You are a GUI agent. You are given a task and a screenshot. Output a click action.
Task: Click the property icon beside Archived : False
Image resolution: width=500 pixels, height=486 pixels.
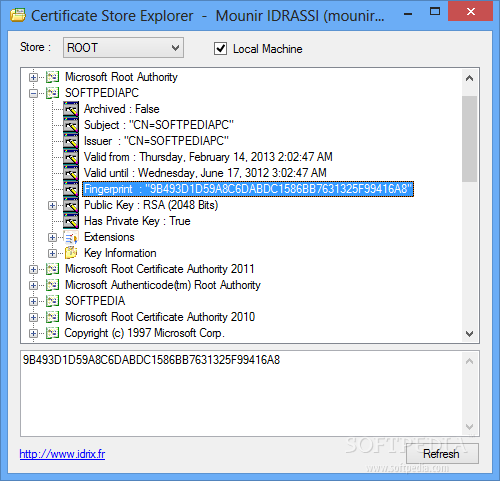click(71, 109)
